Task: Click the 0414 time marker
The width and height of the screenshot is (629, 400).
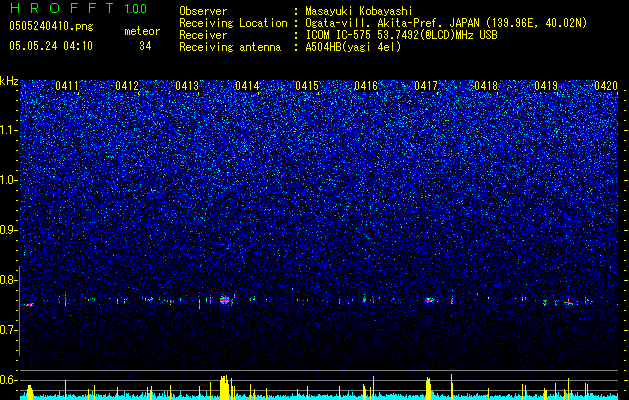Action: pos(247,86)
